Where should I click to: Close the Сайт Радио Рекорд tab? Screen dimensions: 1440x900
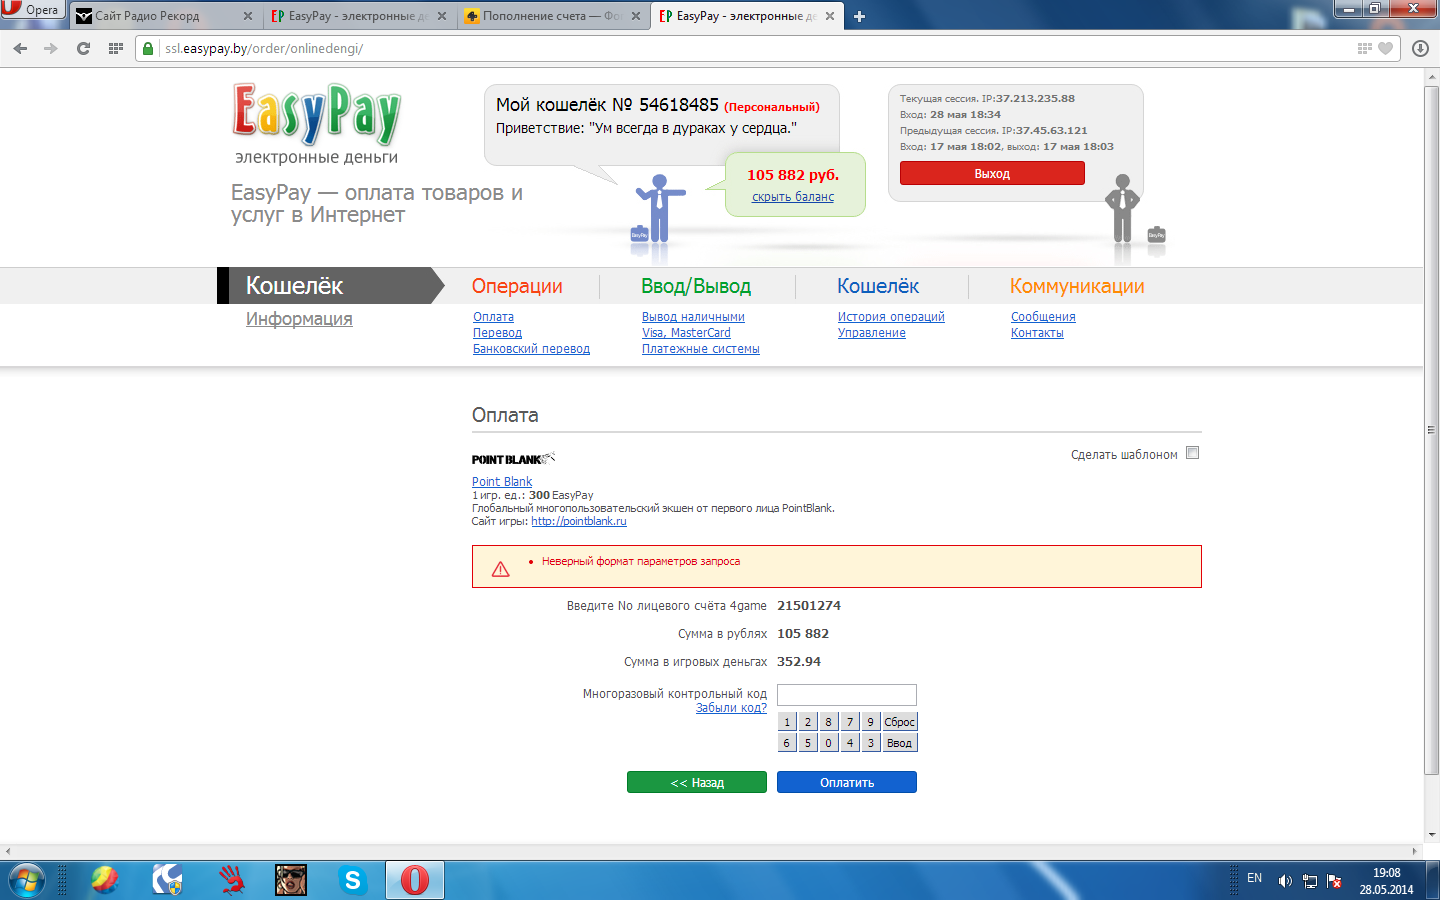[248, 16]
